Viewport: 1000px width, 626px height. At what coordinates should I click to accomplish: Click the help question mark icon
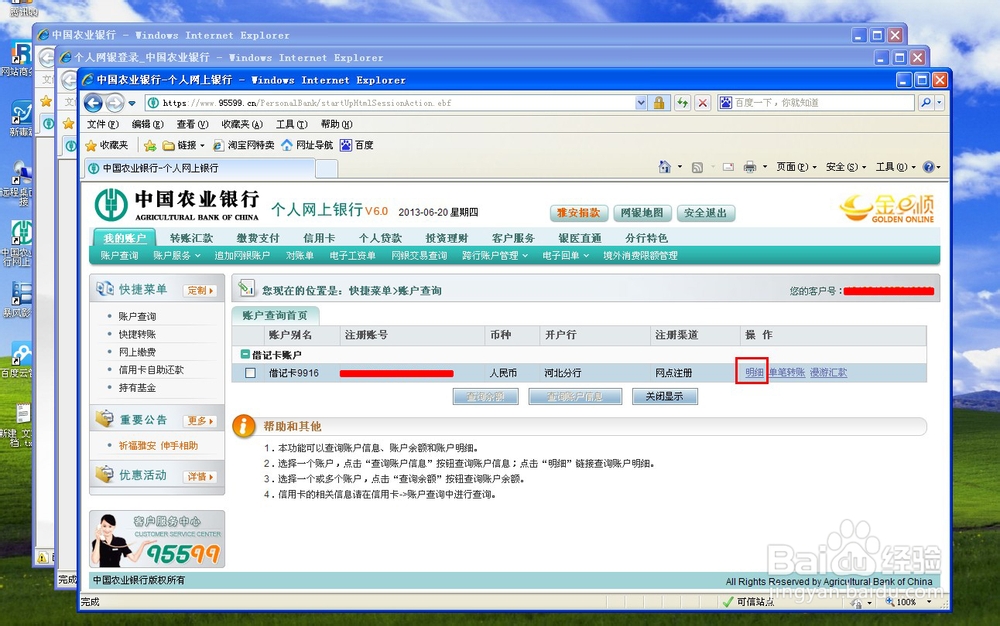coord(929,167)
